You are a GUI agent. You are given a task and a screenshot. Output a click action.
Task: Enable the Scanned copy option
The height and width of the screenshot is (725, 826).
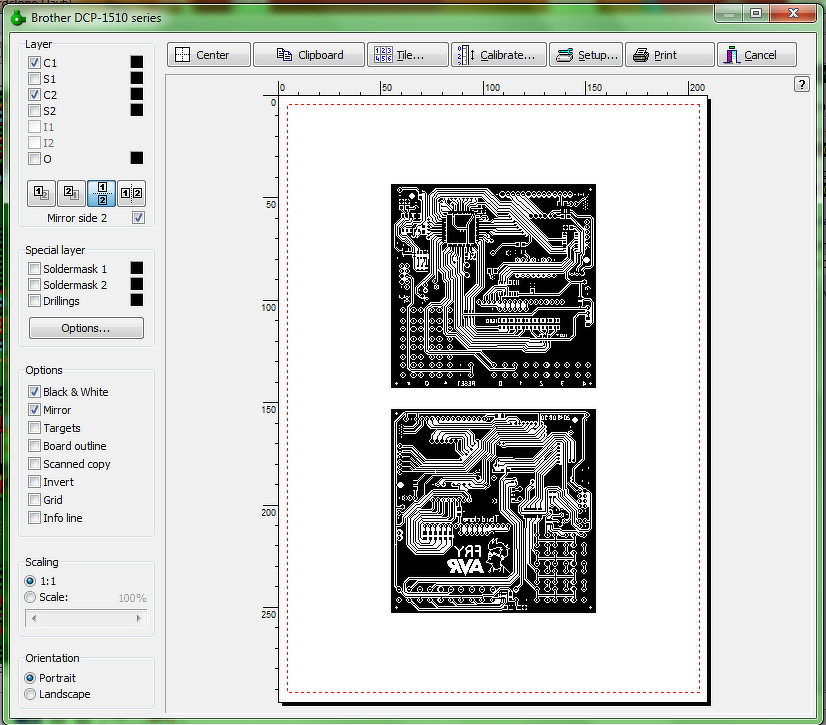click(34, 464)
